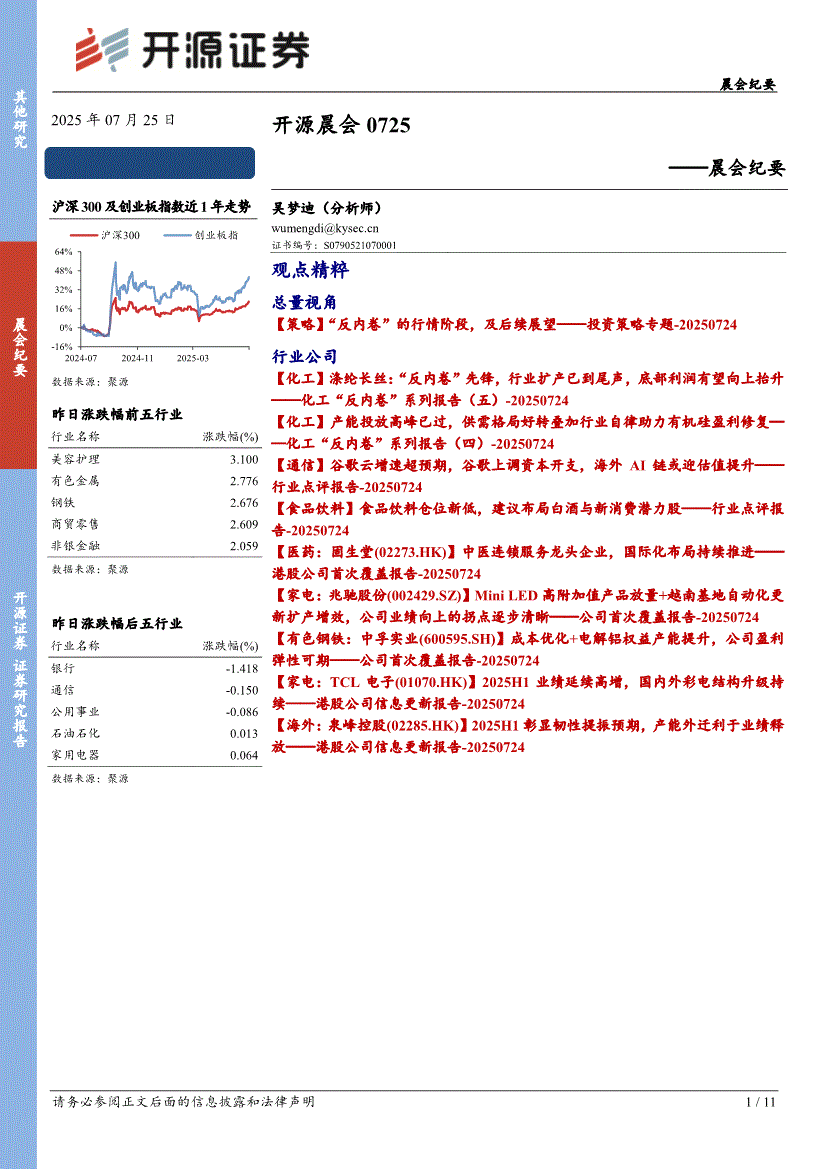Click the ——晨会纪要 subtitle
Viewport: 826px width, 1169px height.
point(727,168)
